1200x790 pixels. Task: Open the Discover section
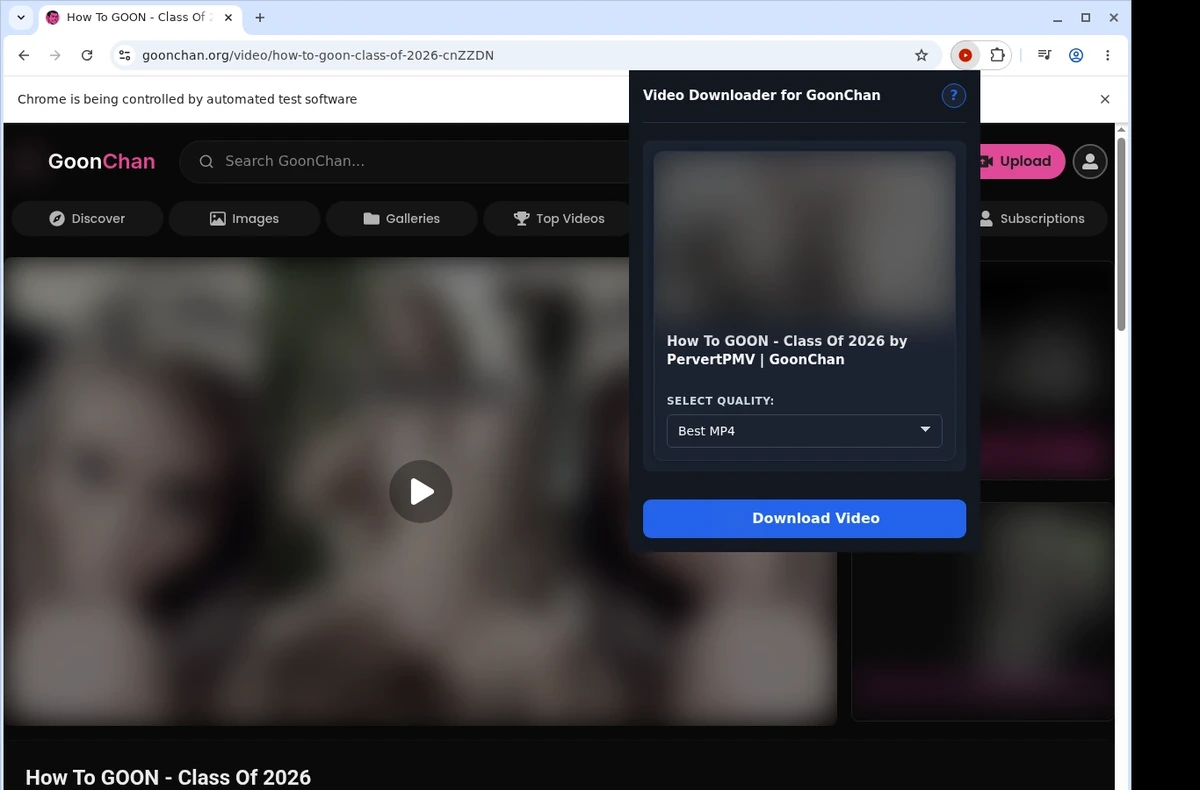[87, 218]
